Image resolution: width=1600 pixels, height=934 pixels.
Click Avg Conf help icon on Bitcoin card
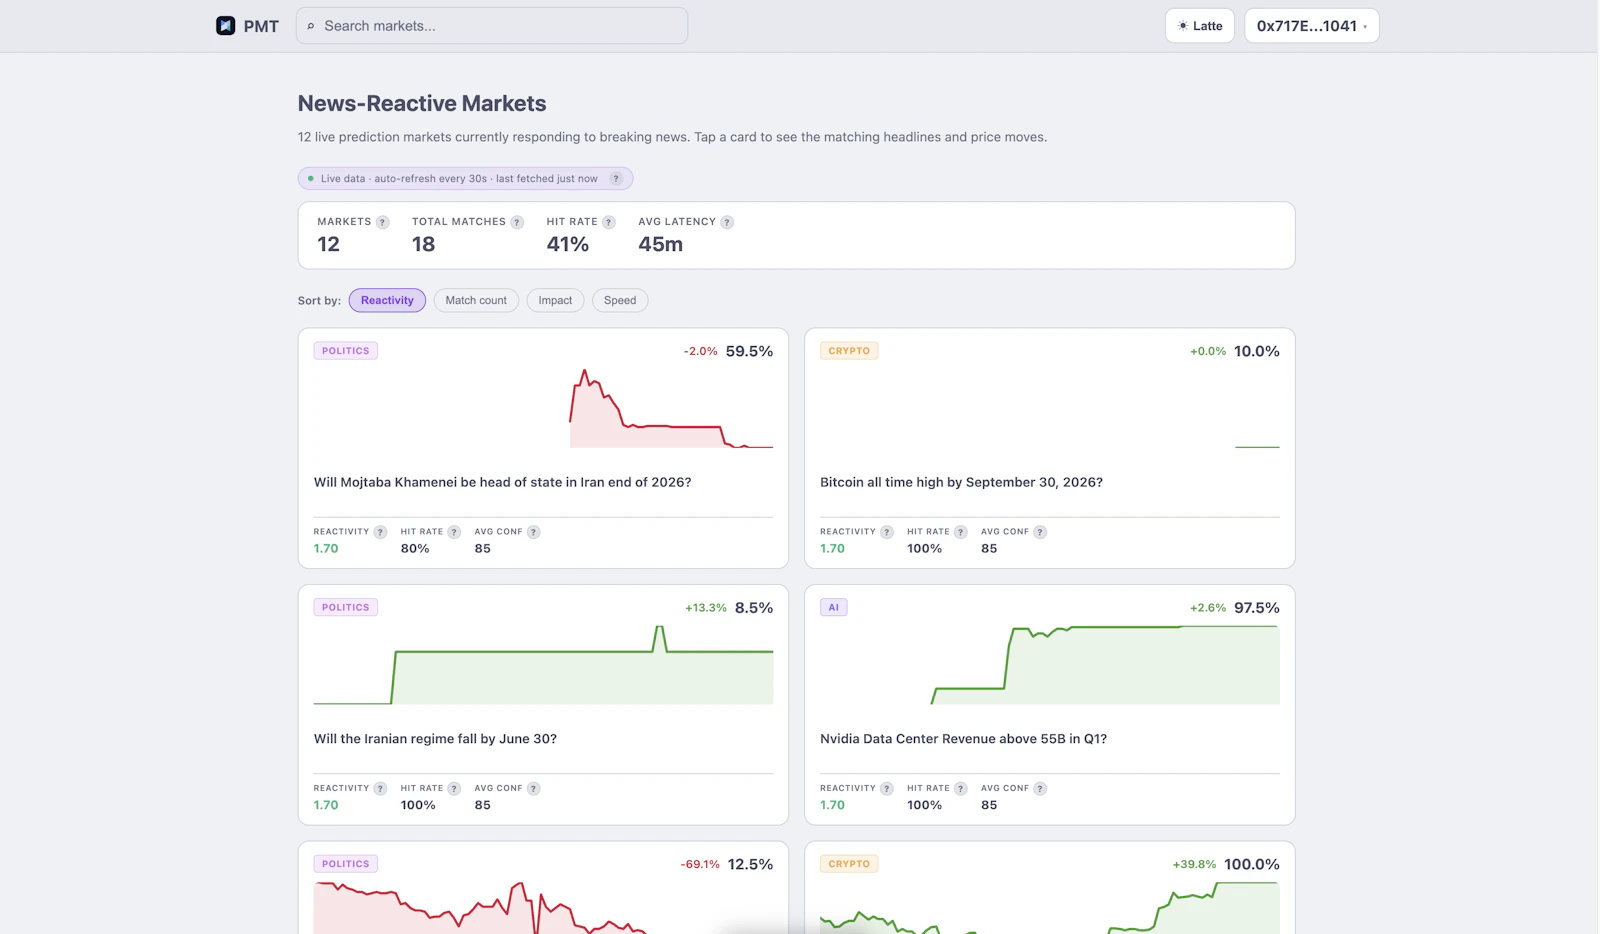[1040, 532]
